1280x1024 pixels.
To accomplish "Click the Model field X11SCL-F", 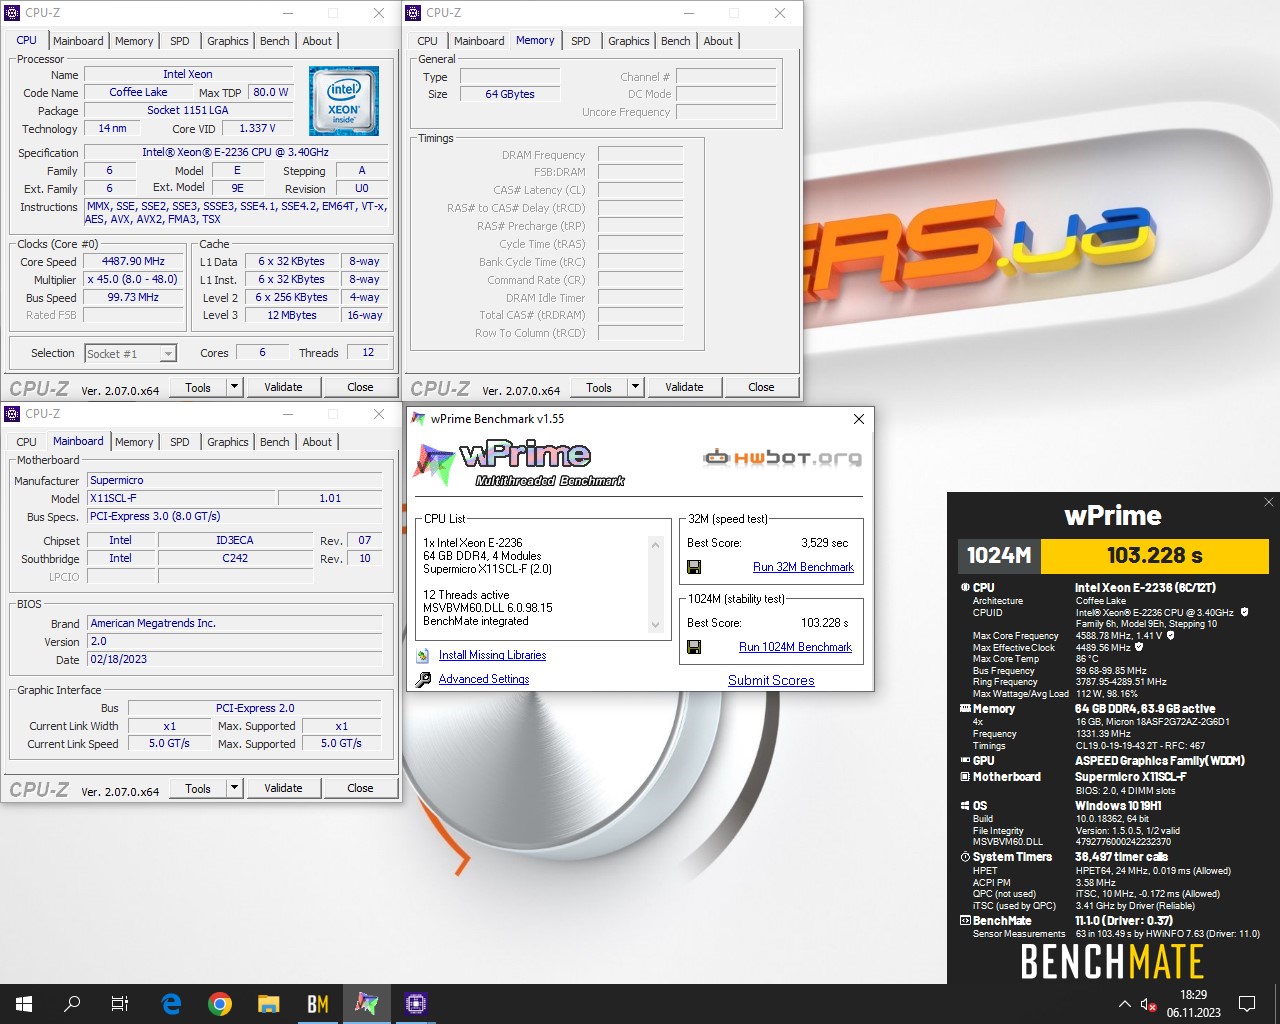I will [180, 498].
